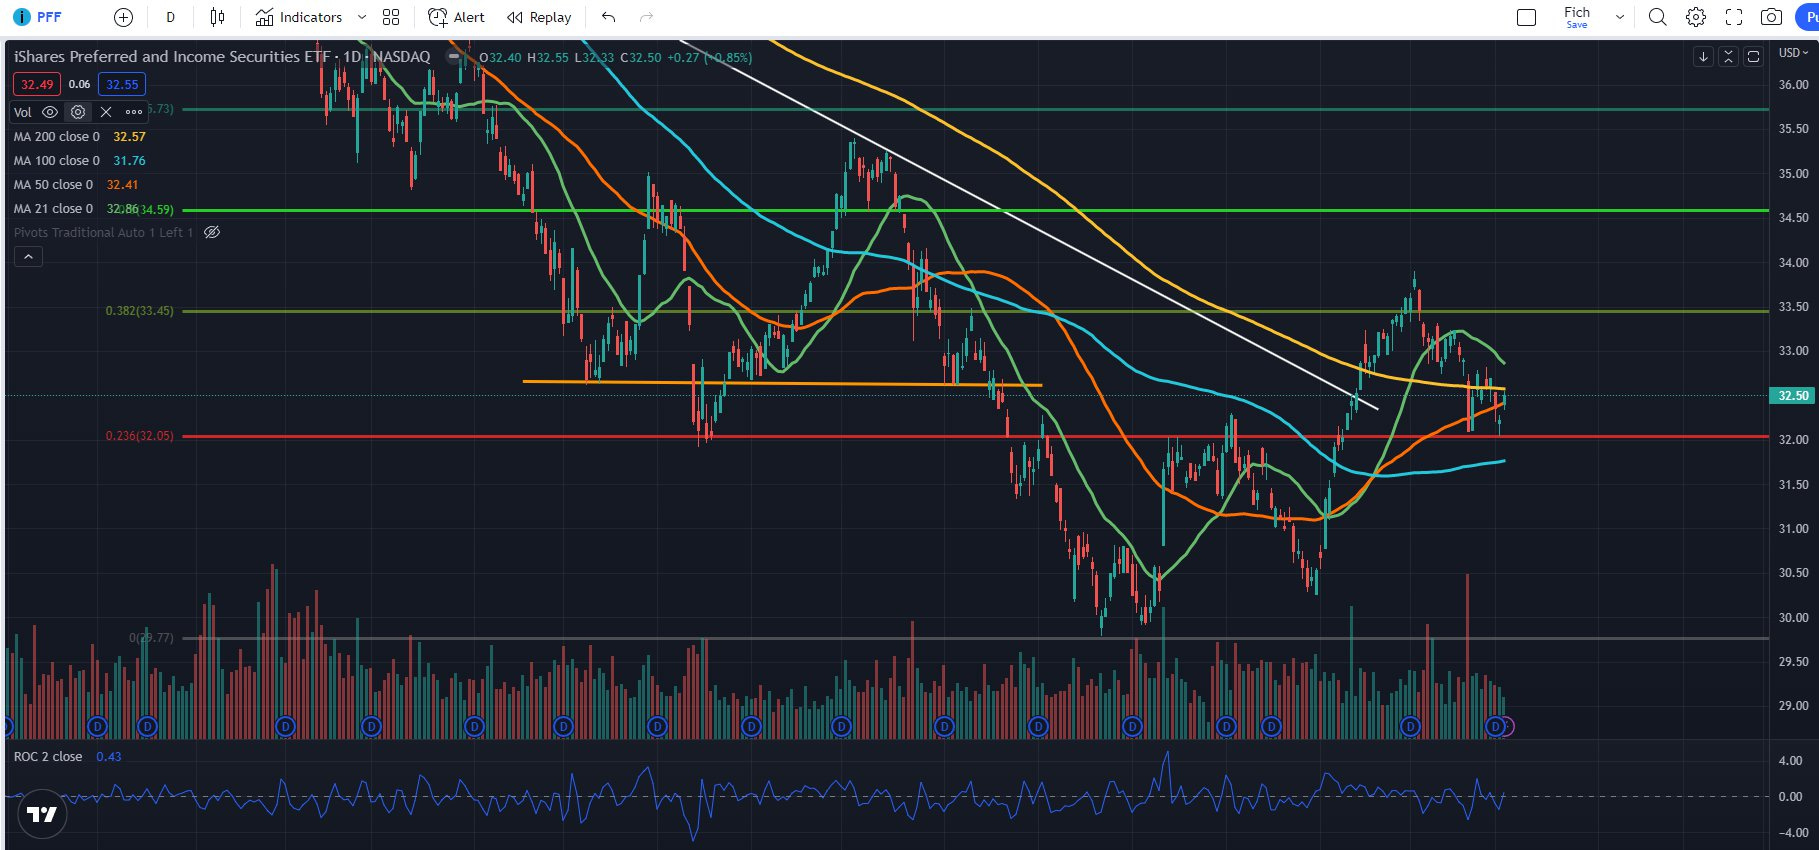Collapse the indicator legend list
Screen dimensions: 1819x850
coord(29,257)
